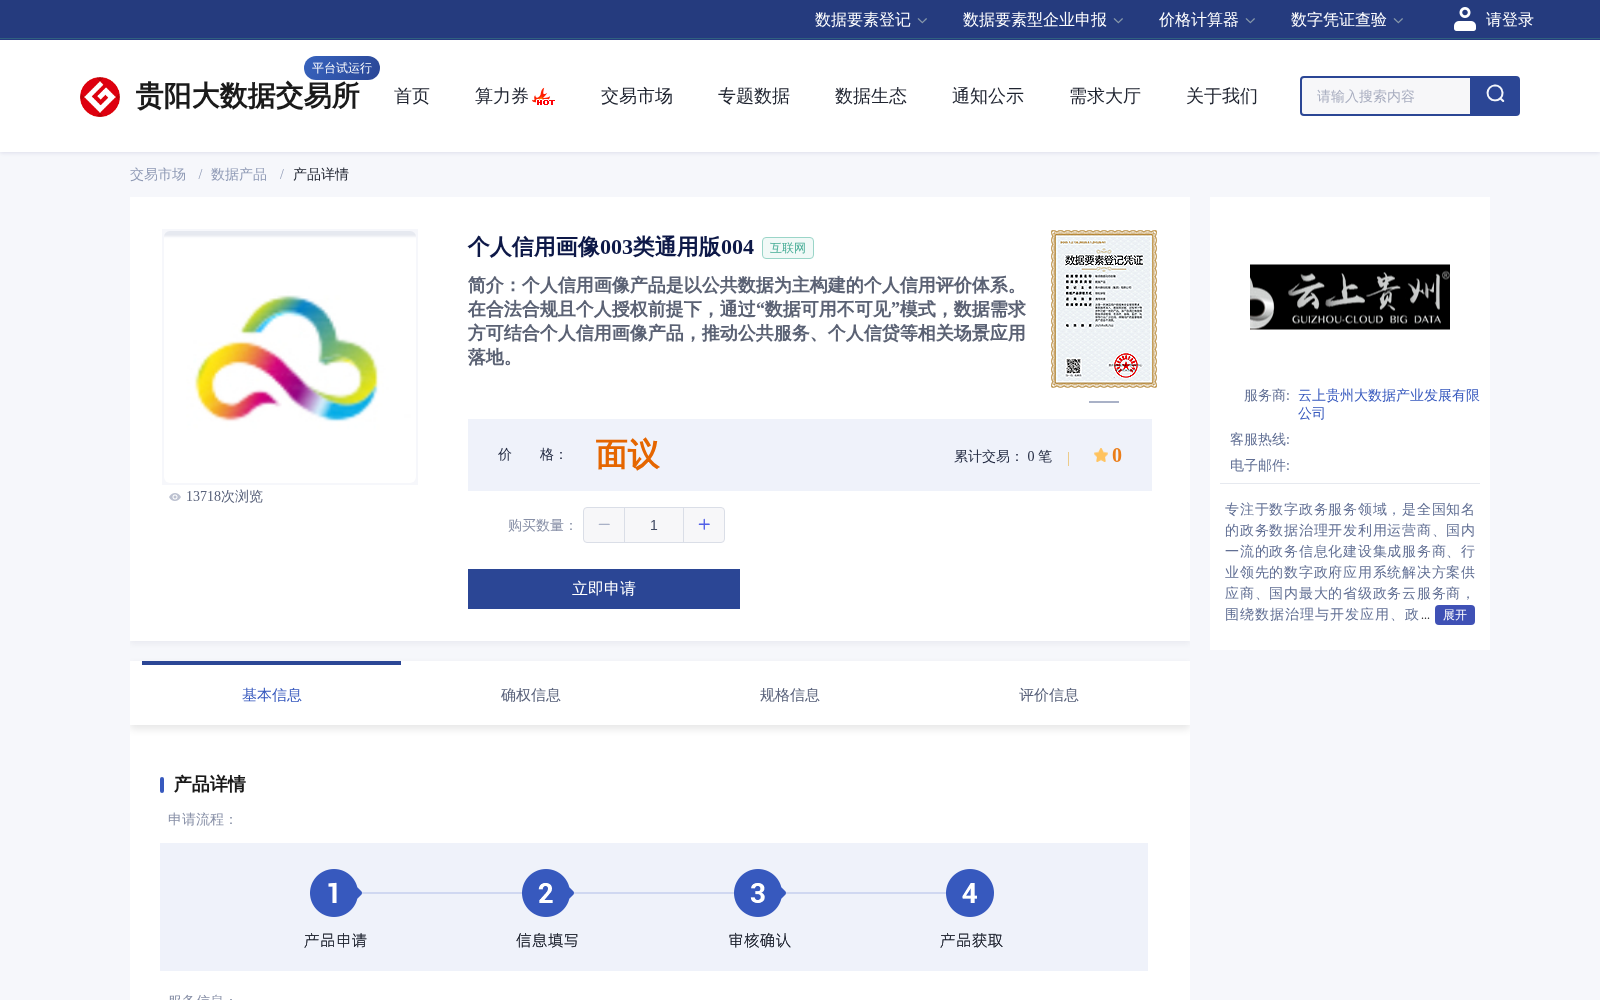This screenshot has height=1000, width=1600.
Task: Open the data registration certificate thumbnail
Action: (x=1104, y=309)
